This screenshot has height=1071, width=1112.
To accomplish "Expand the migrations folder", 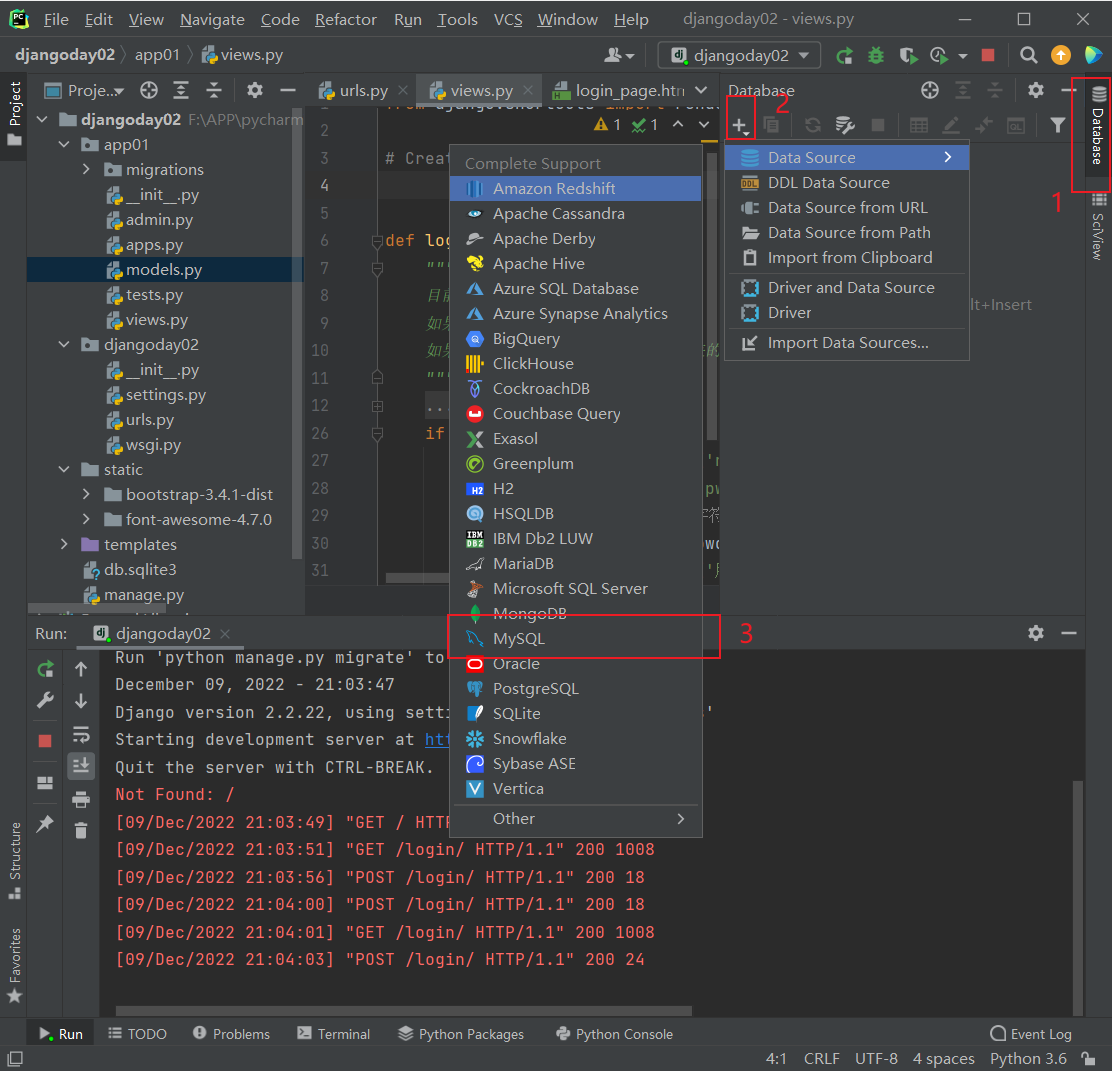I will [87, 170].
